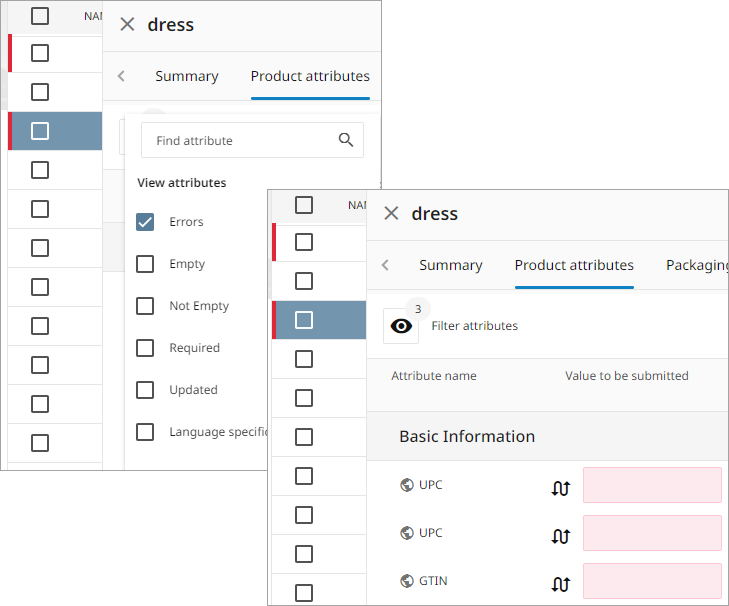
Task: Open the Summary tab in the front panel
Action: 451,265
